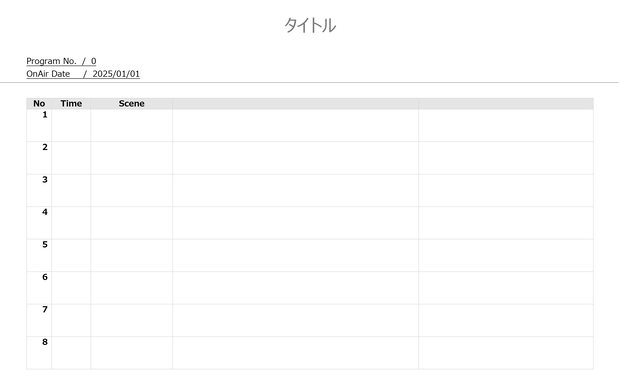Select the Scene cell in row 5
This screenshot has width=620, height=384.
pos(132,255)
